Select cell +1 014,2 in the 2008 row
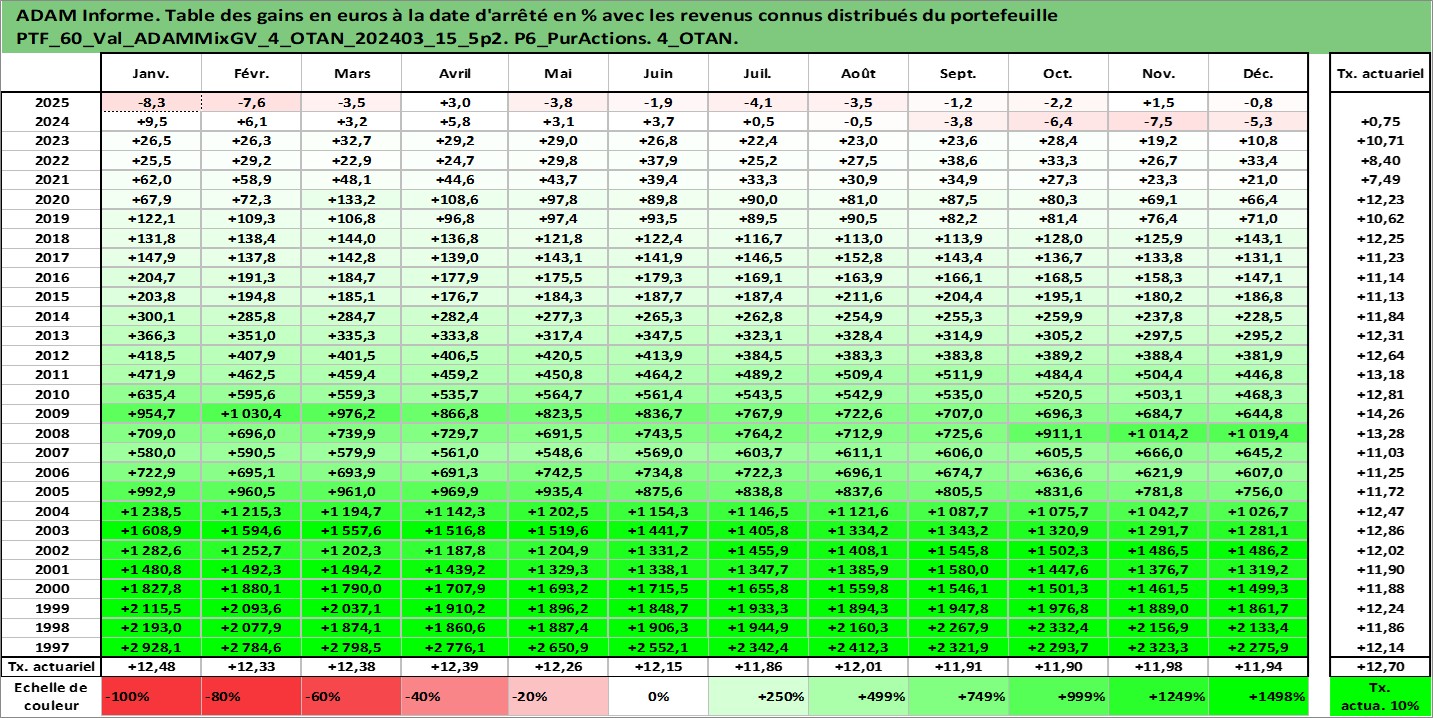Viewport: 1433px width, 718px height. pos(1158,433)
